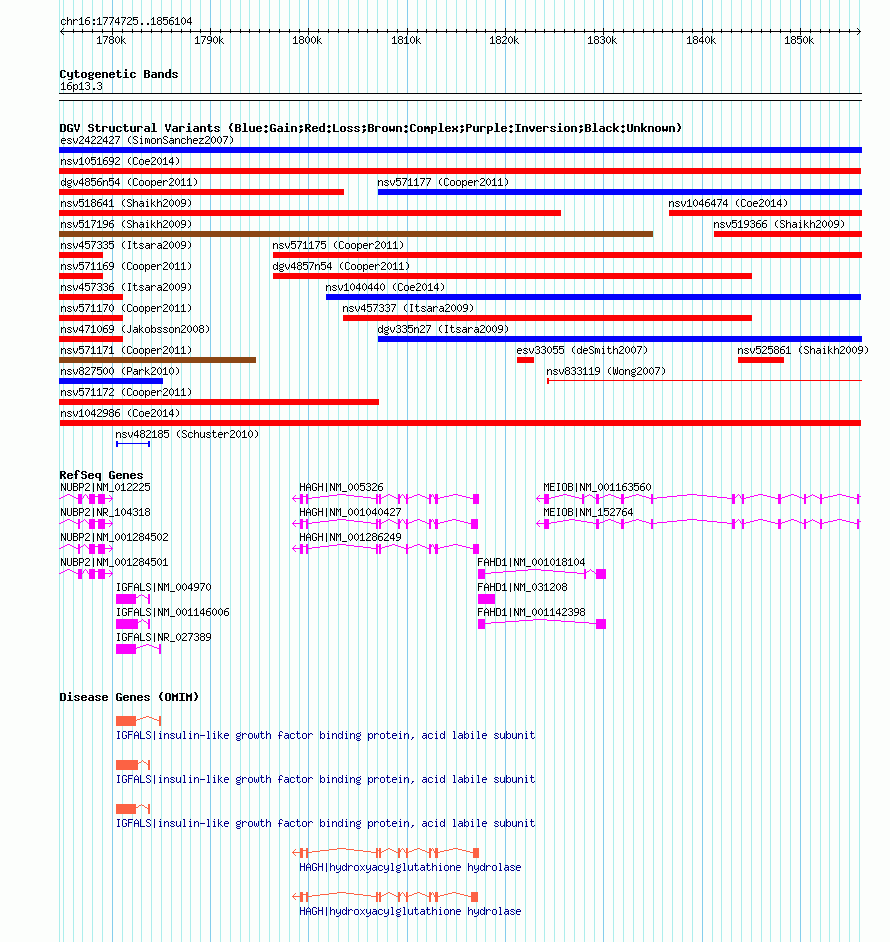Image resolution: width=890 pixels, height=942 pixels.
Task: Select nsv1040440 (Coe2014) gain variant label
Action: tap(385, 288)
